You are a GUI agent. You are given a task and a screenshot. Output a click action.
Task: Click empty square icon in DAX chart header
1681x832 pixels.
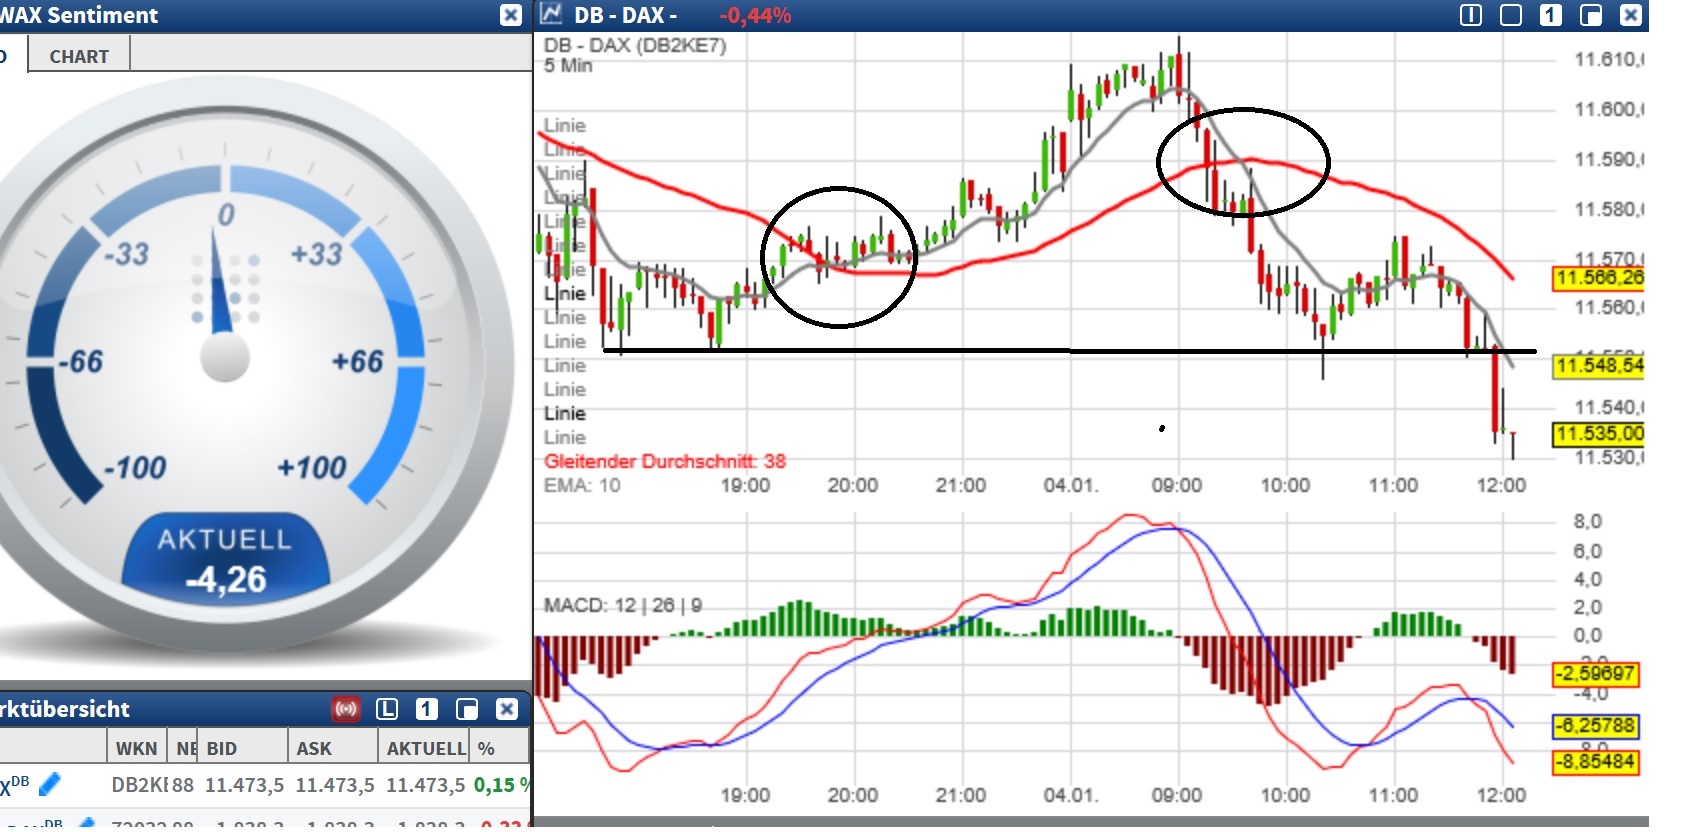tap(1511, 15)
